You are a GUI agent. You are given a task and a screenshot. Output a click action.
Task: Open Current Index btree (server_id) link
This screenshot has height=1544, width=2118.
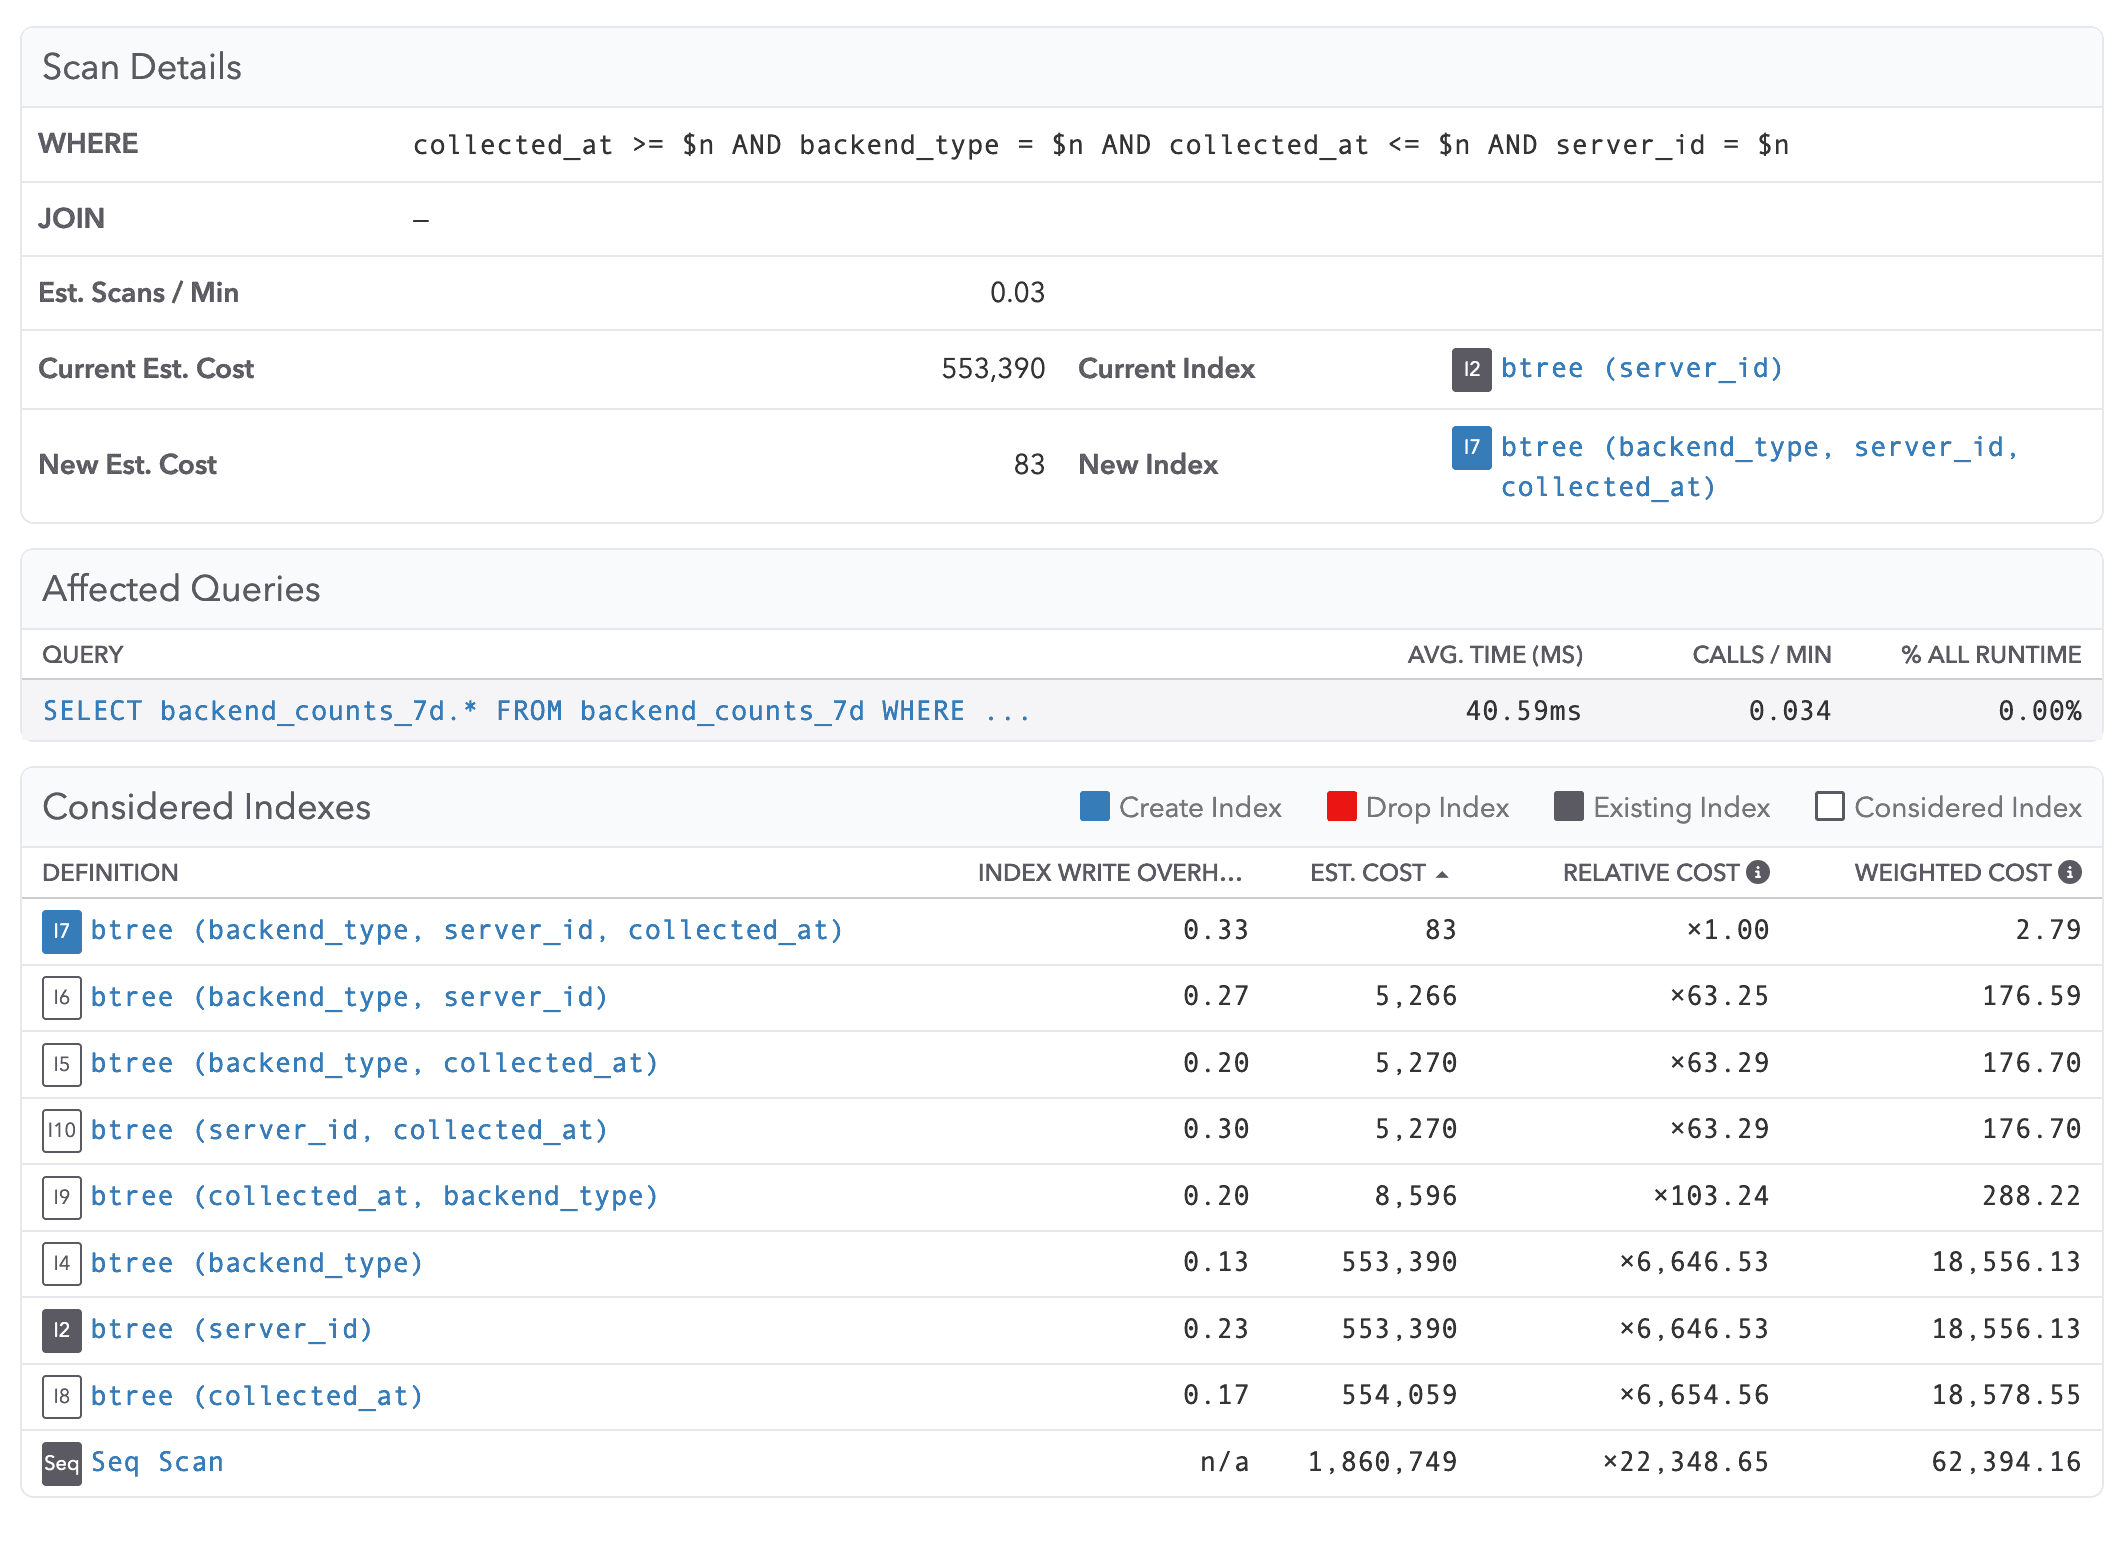click(1642, 368)
